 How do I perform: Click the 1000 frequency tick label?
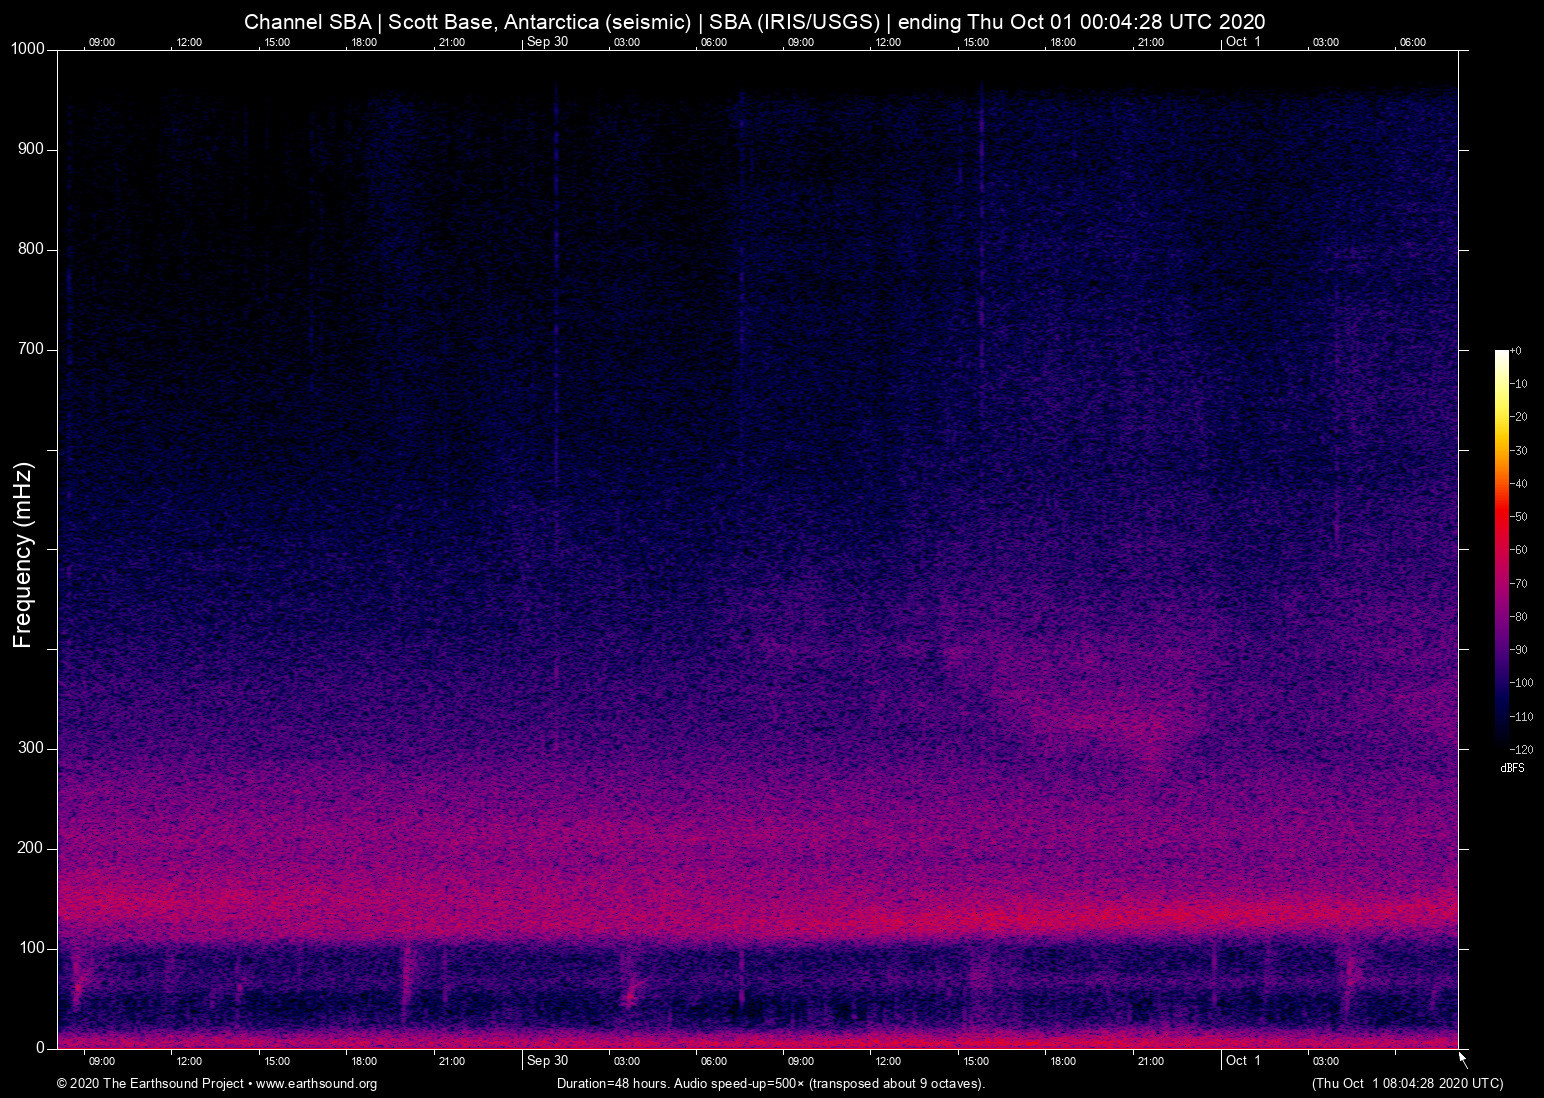tap(26, 48)
